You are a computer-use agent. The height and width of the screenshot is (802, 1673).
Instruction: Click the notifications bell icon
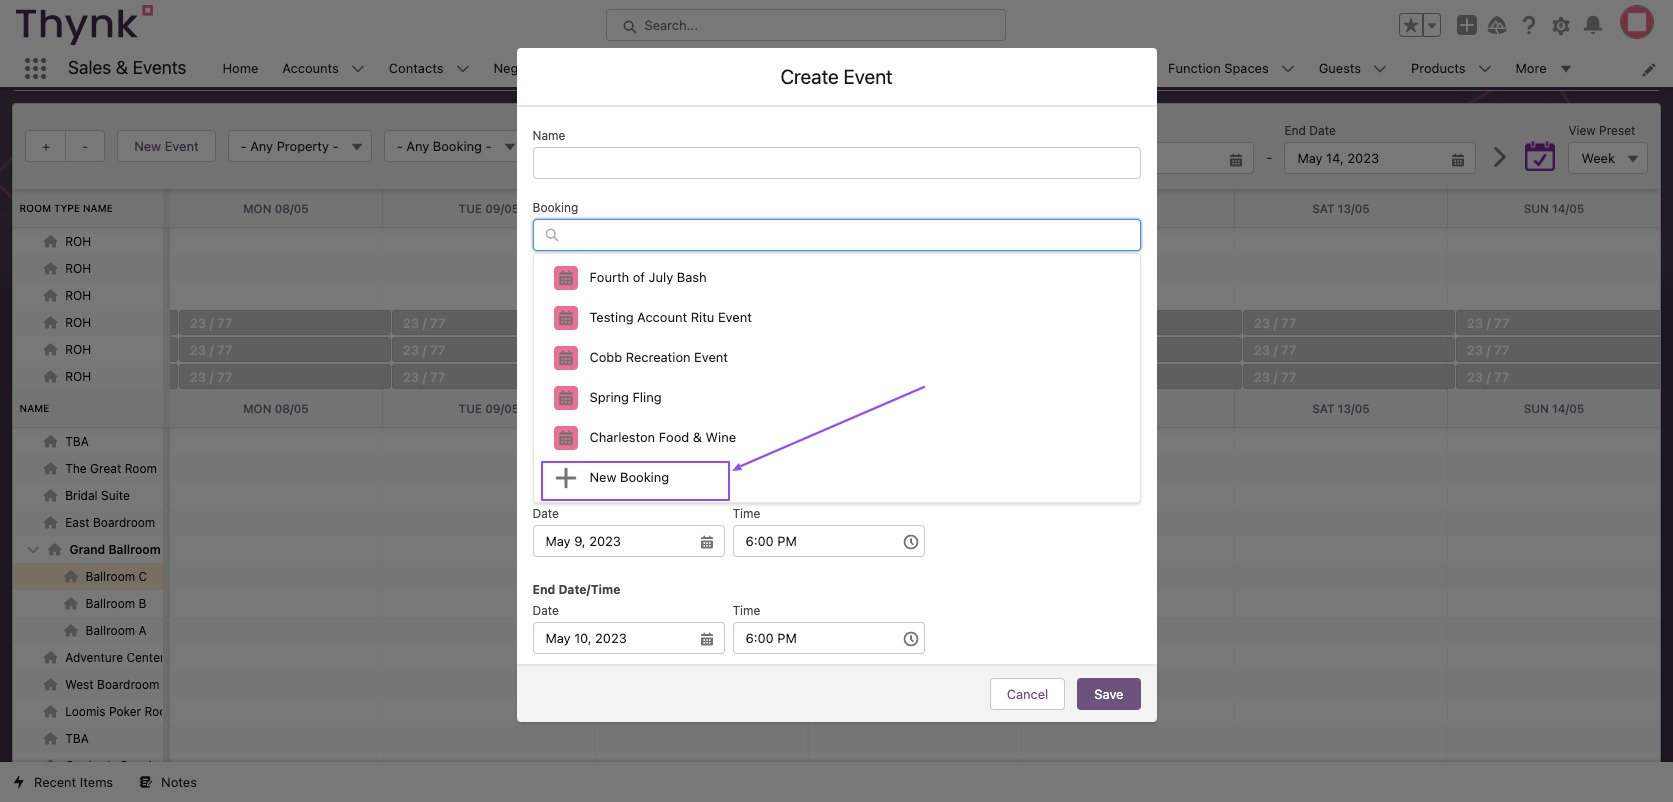(x=1593, y=25)
